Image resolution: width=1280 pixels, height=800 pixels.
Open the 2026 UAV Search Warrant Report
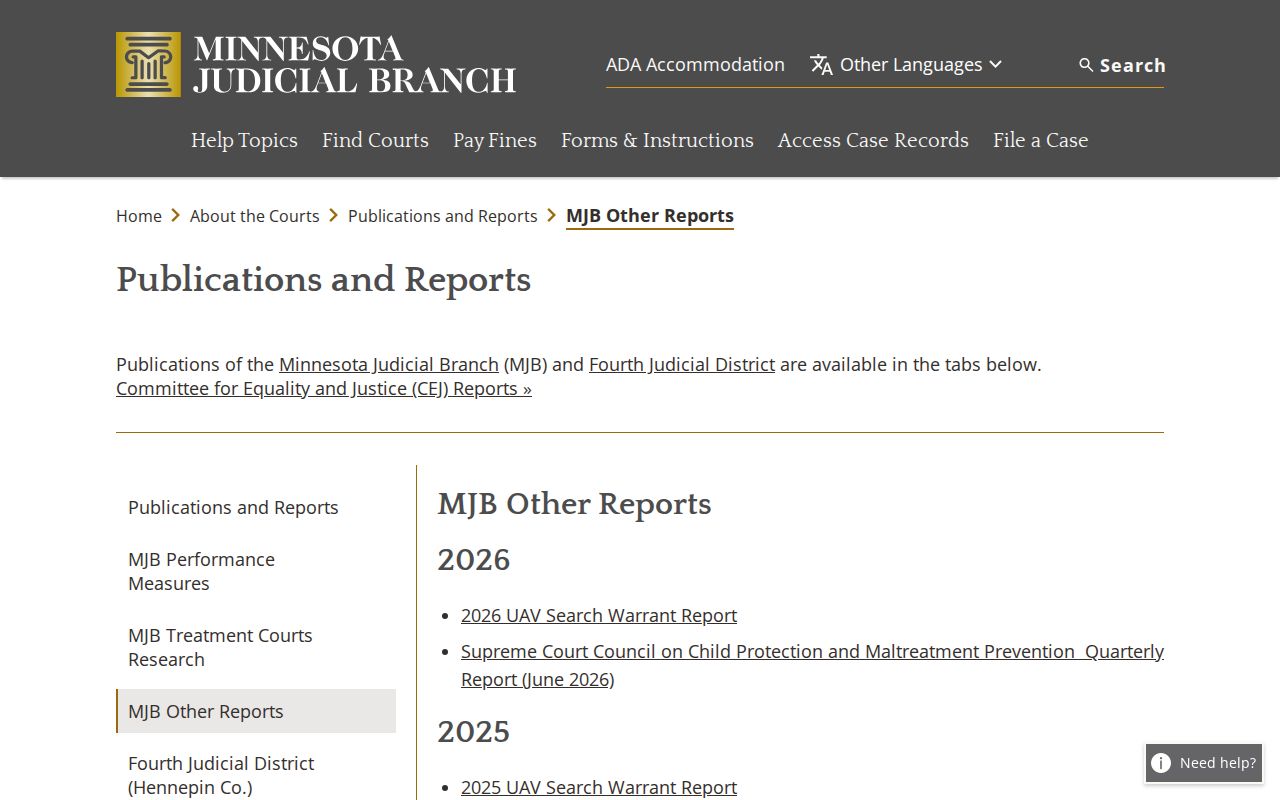[x=599, y=615]
